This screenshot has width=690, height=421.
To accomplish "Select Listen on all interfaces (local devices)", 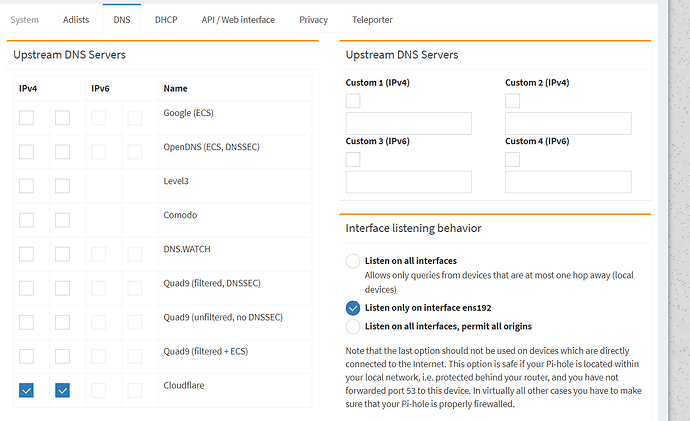I will 352,261.
